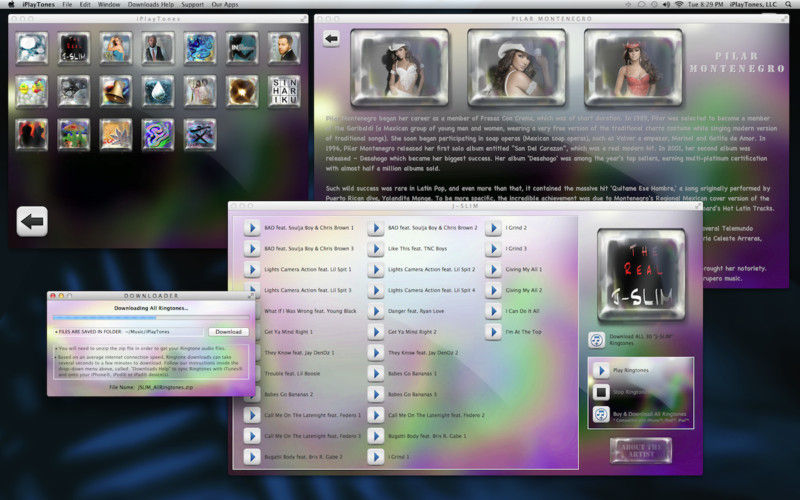Play Babes Go Bananas 1
Image resolution: width=800 pixels, height=500 pixels.
(x=376, y=373)
